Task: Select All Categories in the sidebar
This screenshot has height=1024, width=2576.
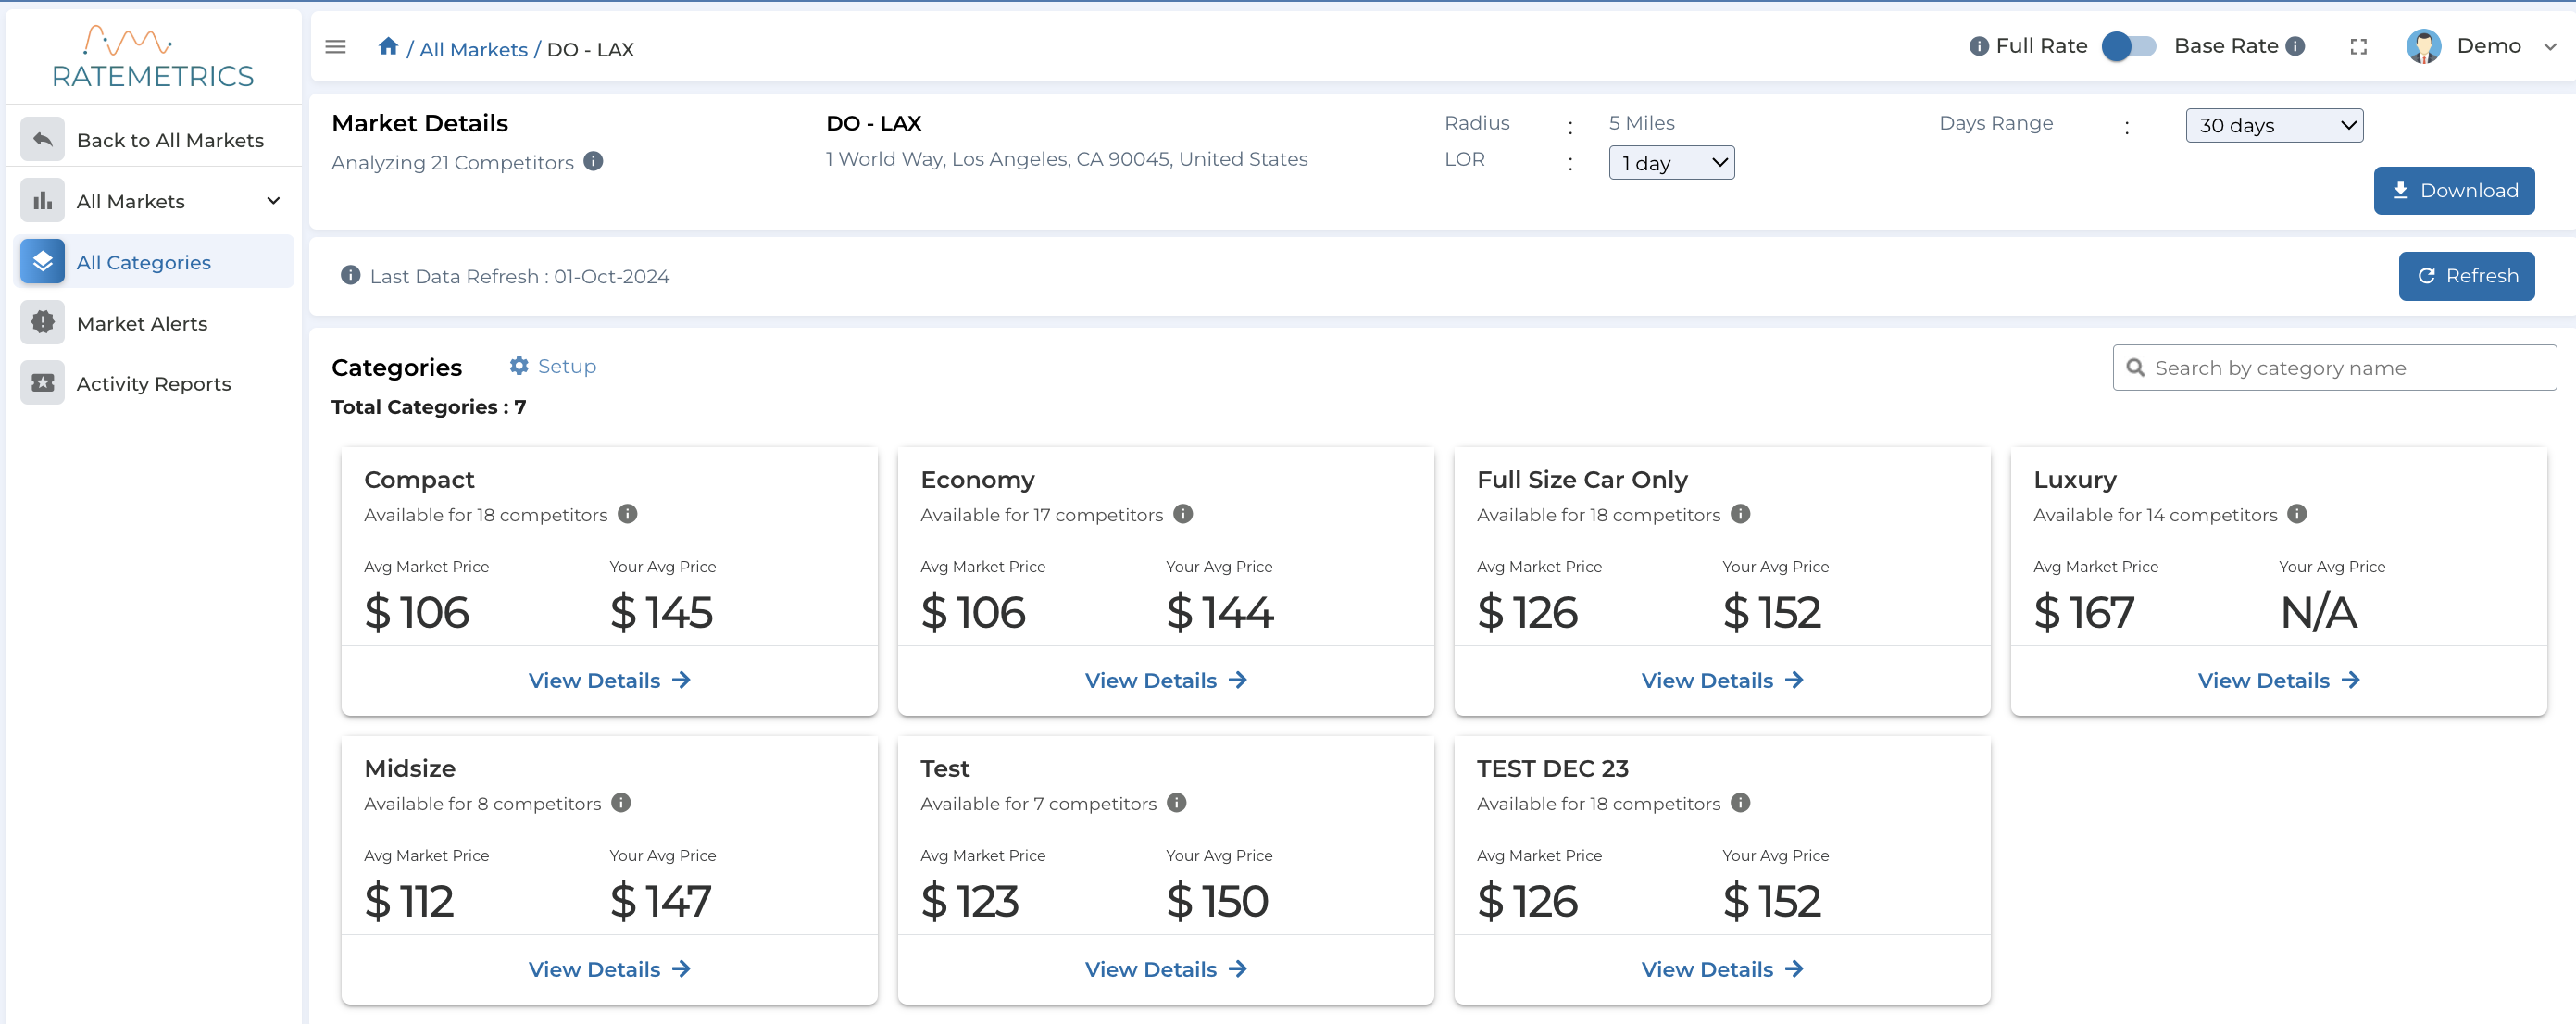Action: coord(143,262)
